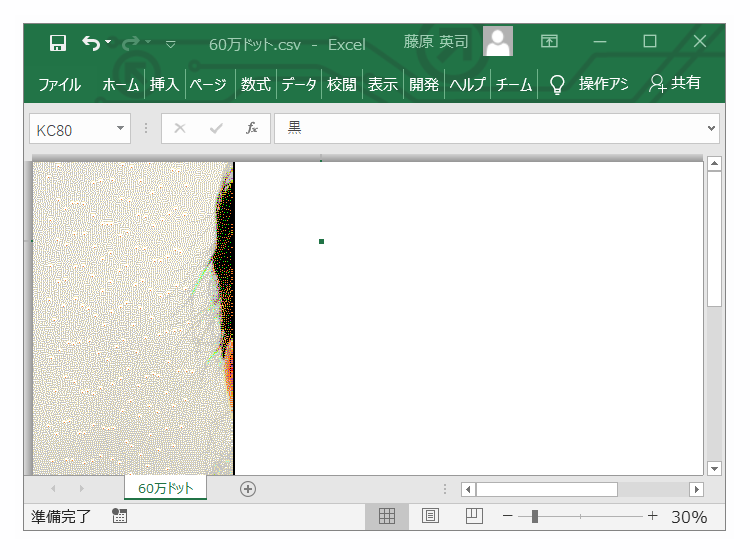Viewport: 750px width, 560px height.
Task: Switch to the ホーム tab
Action: click(120, 84)
